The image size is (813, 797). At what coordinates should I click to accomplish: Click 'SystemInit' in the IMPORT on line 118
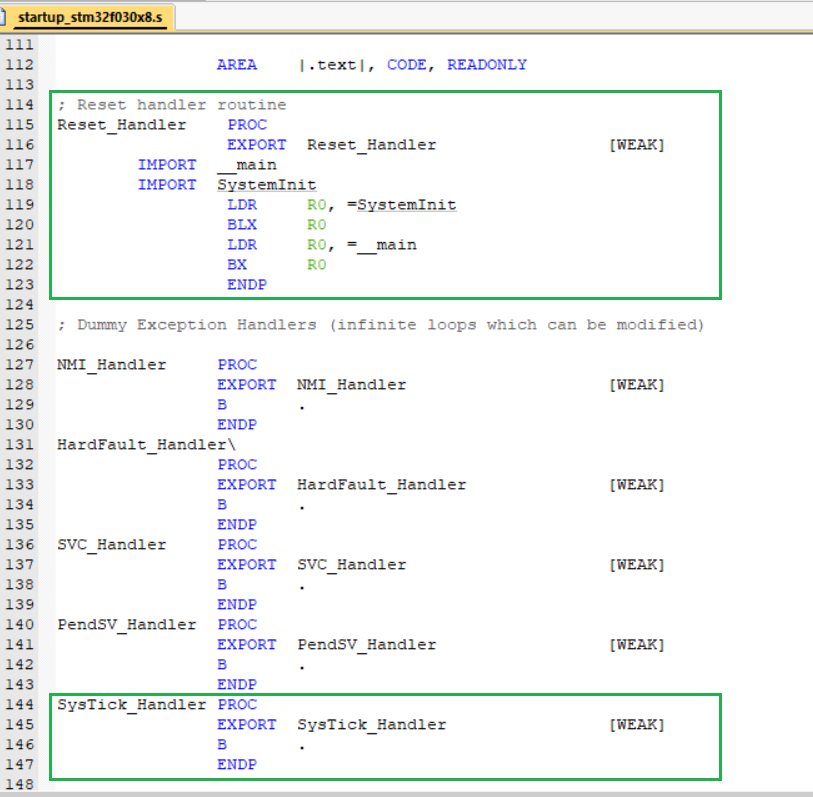click(x=267, y=185)
